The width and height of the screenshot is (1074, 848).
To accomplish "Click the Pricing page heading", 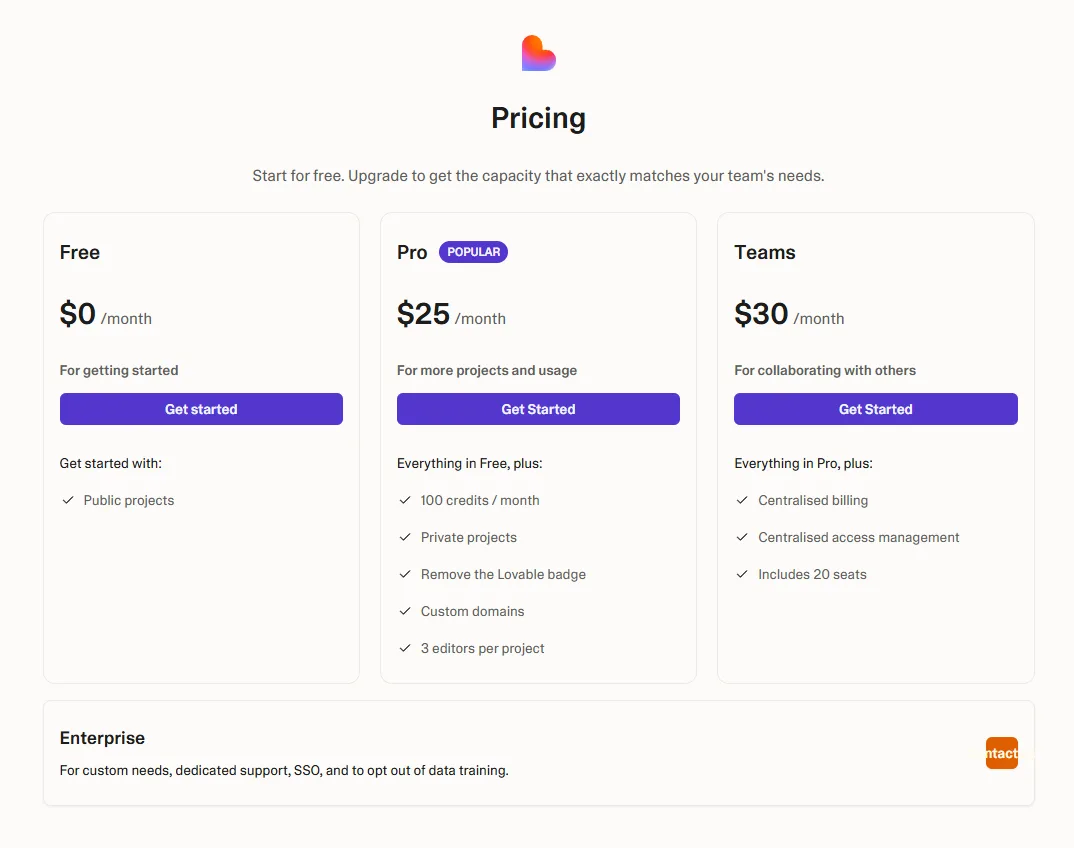I will pos(538,118).
